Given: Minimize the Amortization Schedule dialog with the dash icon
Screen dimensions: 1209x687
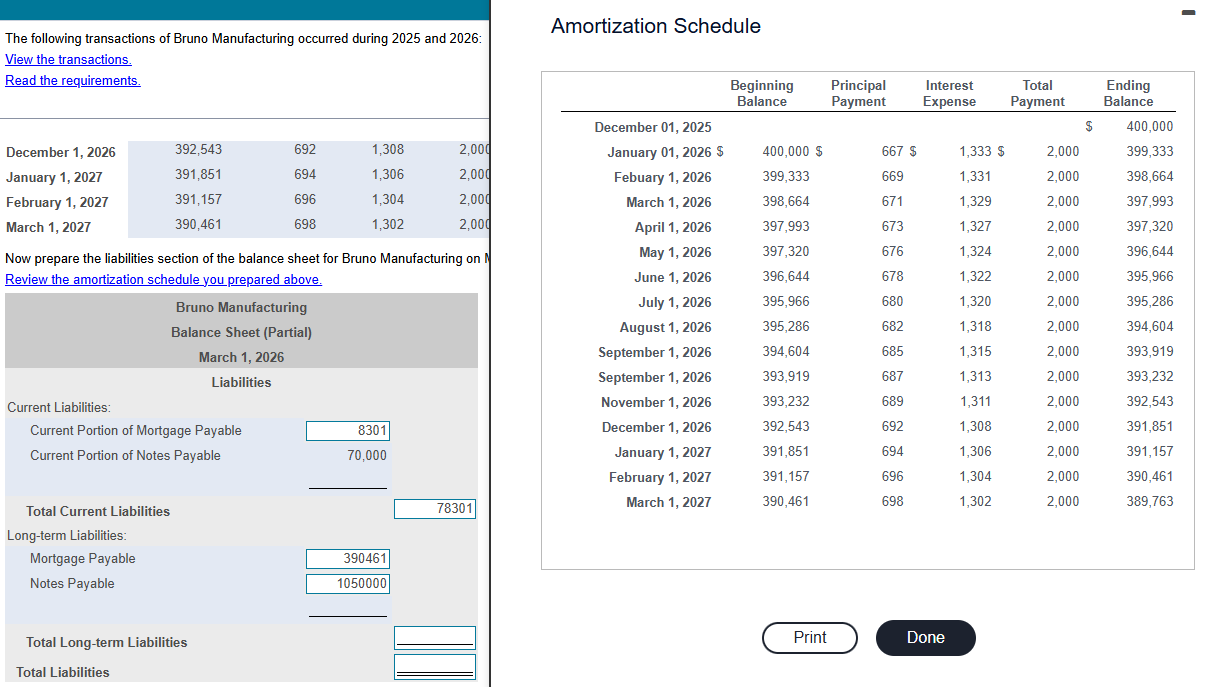Looking at the screenshot, I should [x=1187, y=13].
